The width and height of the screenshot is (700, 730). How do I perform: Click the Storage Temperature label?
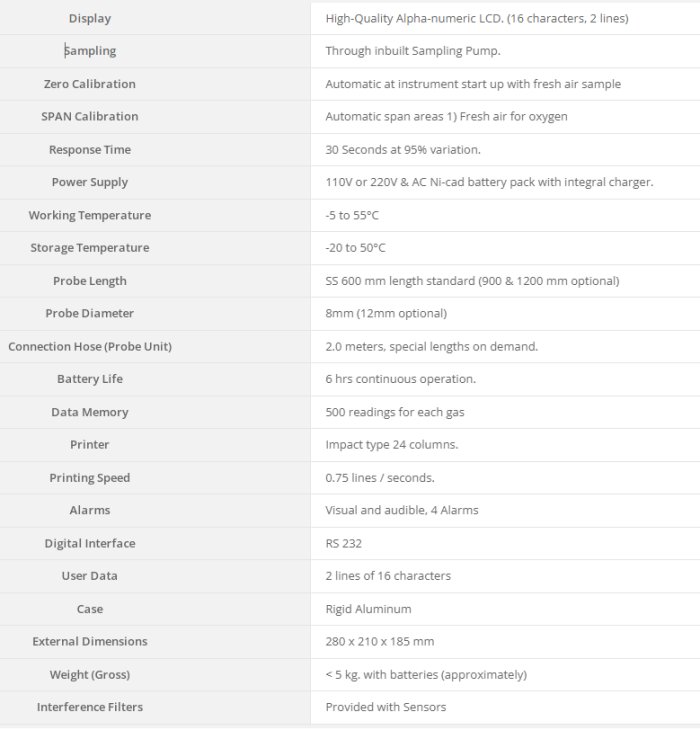coord(90,248)
